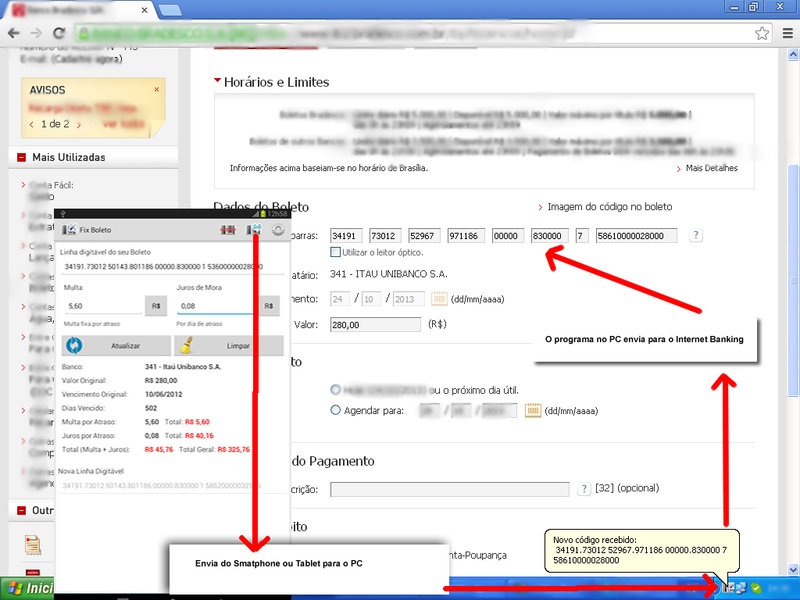Switch to the Banco Bradesco browser tab

(x=79, y=10)
